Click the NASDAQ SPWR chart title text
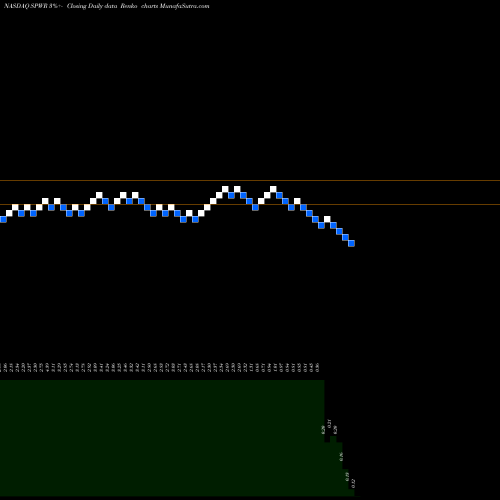Screen dimensions: 500x500 (107, 6)
